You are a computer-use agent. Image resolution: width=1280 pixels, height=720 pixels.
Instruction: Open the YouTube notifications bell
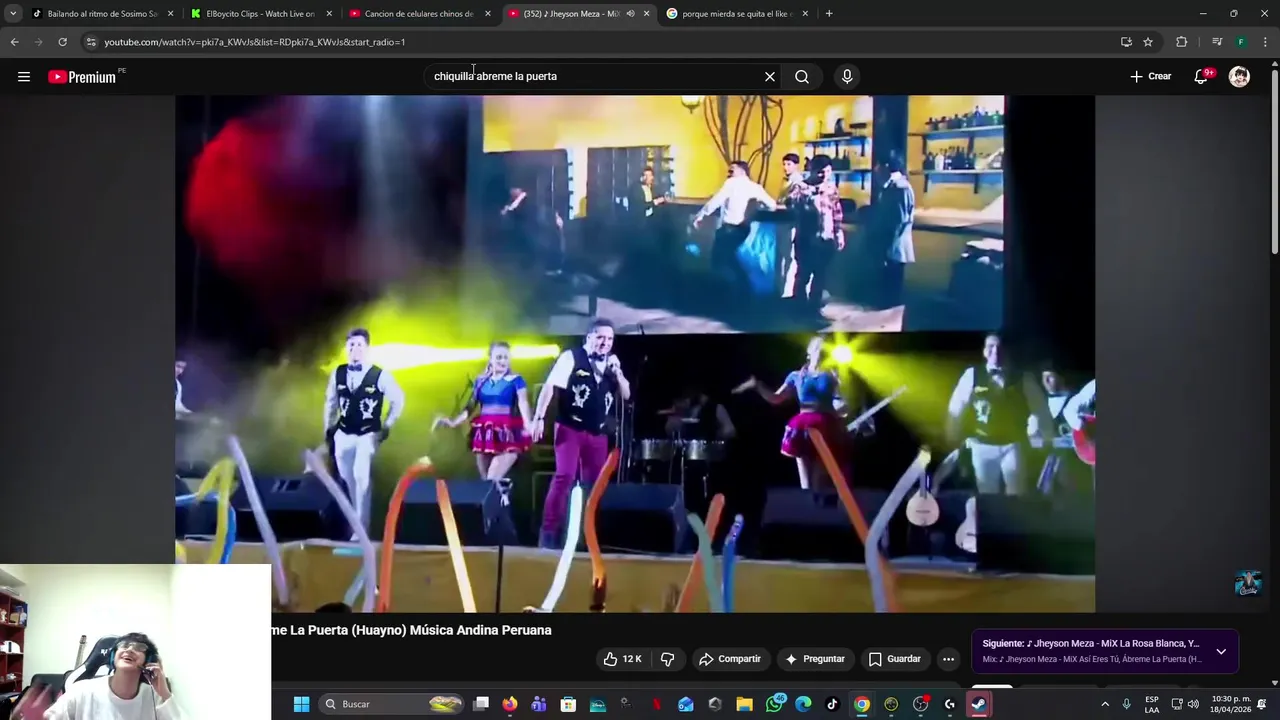click(x=1201, y=77)
